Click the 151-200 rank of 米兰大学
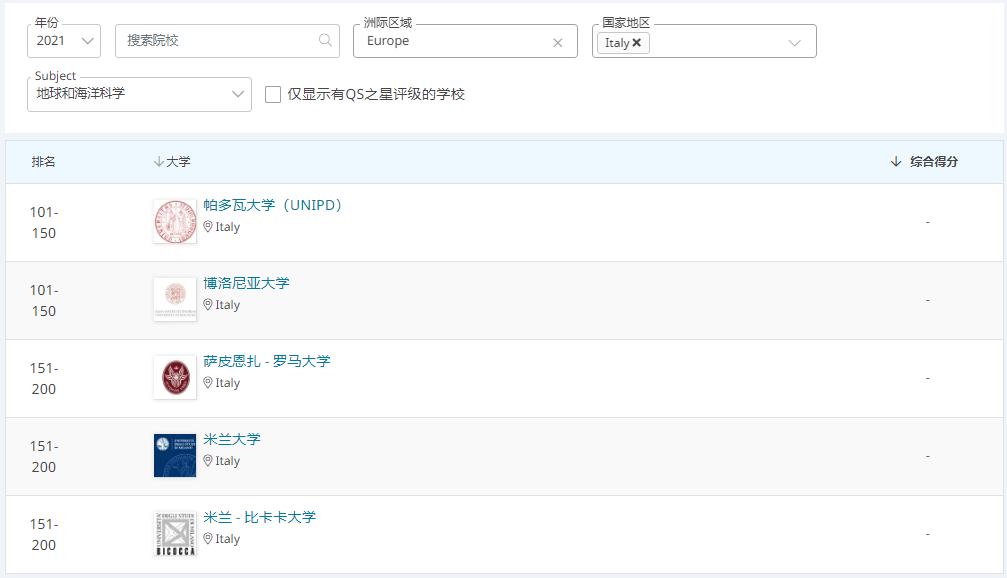Viewport: 1007px width, 578px height. coord(44,457)
